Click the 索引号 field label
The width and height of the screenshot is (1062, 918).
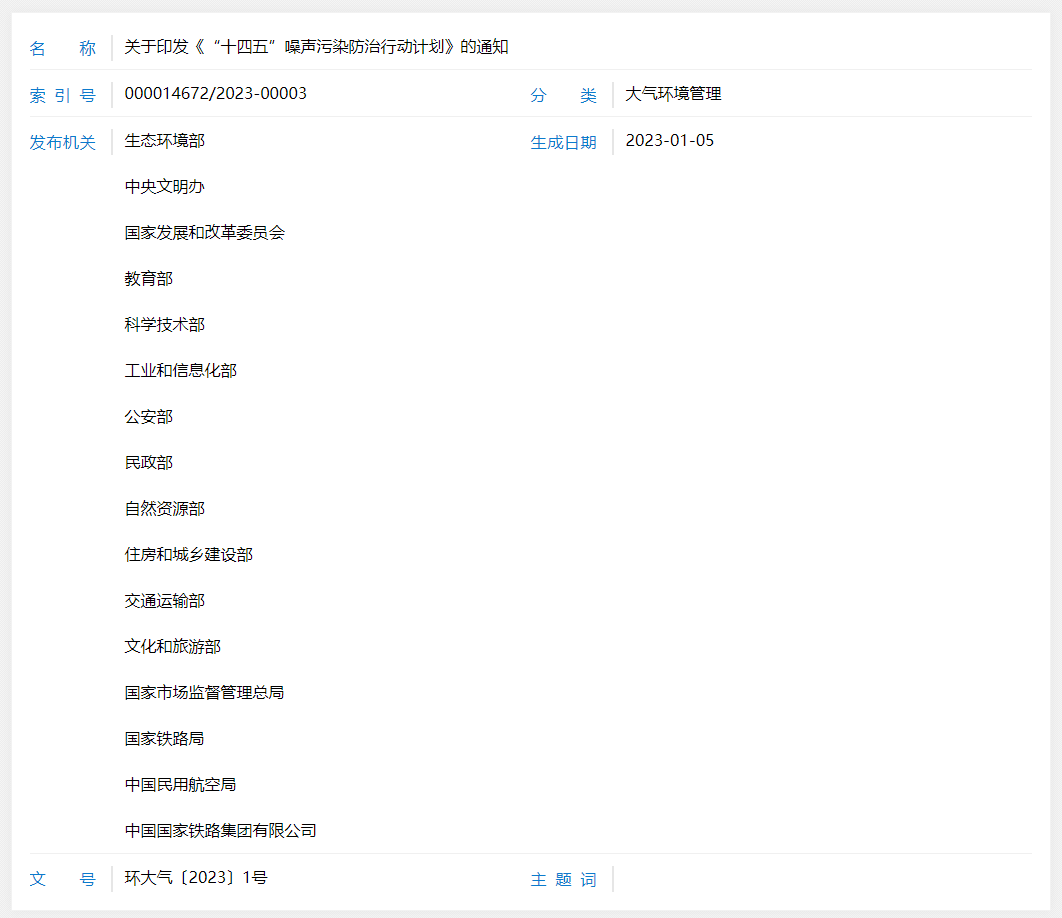[62, 93]
